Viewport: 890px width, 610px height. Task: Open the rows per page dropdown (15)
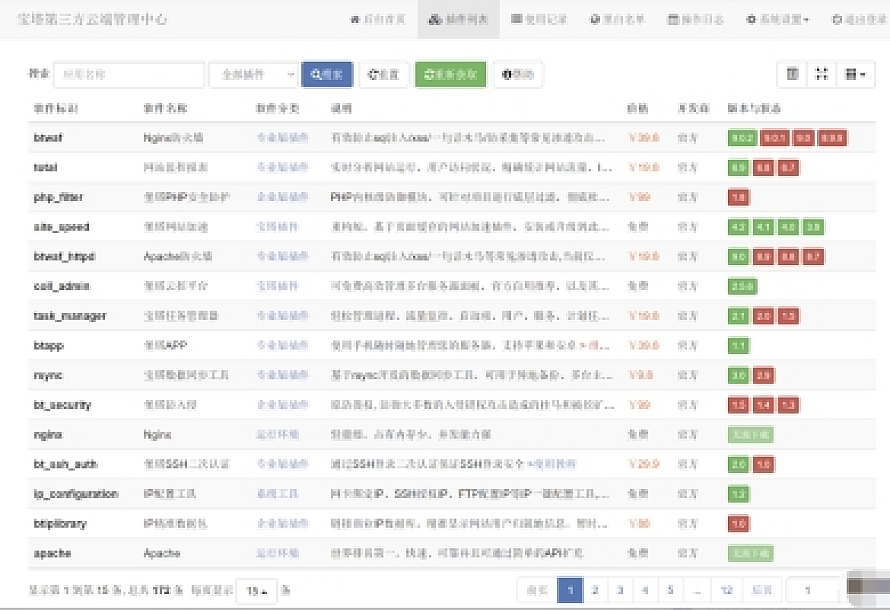257,591
